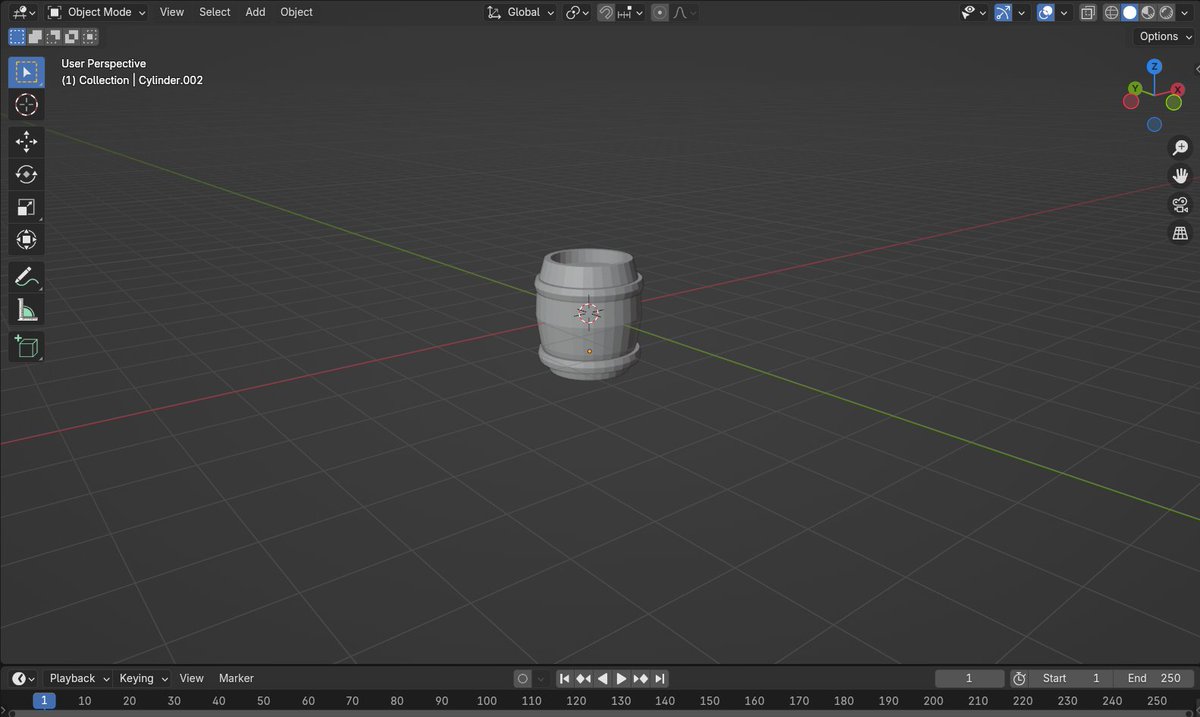Switch to Rendered viewport shading
The image size is (1200, 717).
[x=1166, y=13]
